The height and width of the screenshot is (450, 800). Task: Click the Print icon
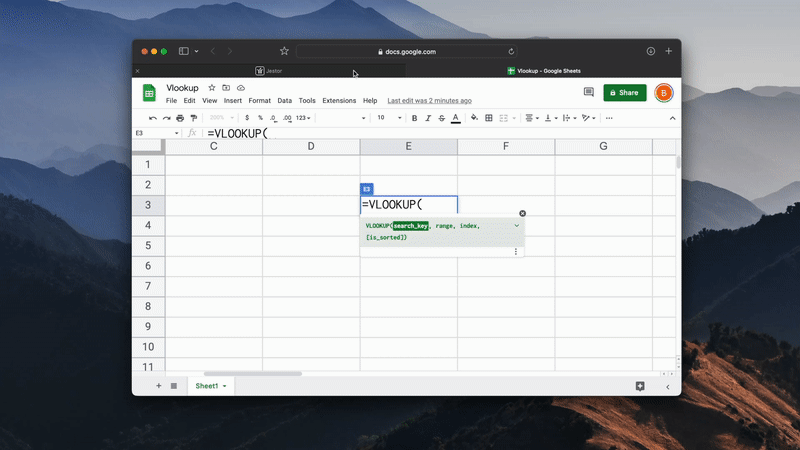pyautogui.click(x=180, y=118)
